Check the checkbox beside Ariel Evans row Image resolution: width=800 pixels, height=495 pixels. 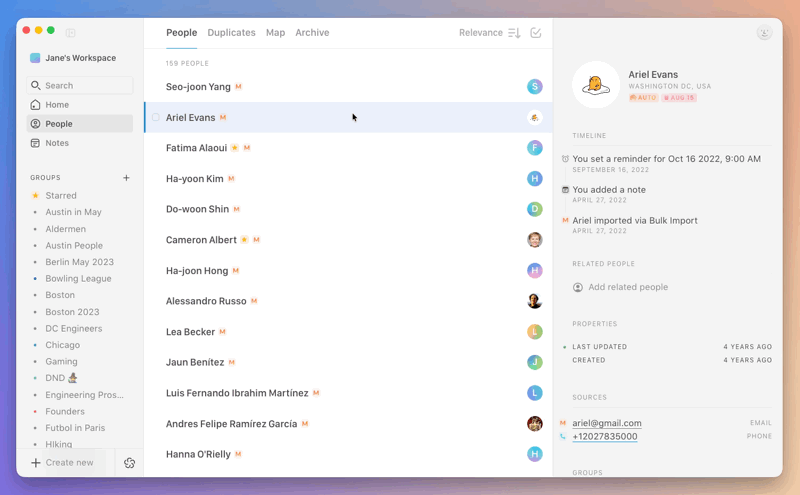pyautogui.click(x=156, y=118)
